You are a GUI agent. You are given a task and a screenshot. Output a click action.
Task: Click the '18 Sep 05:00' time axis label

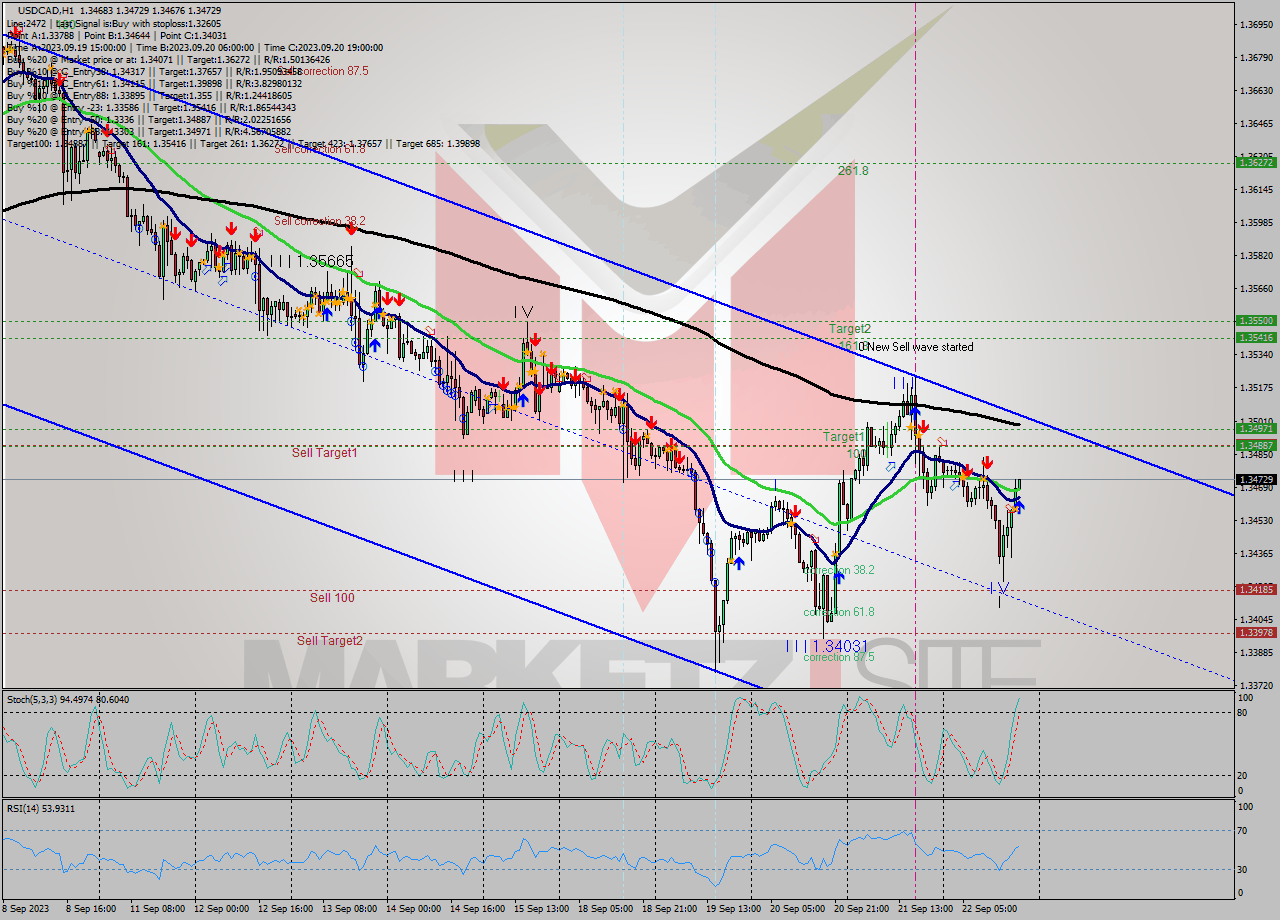605,909
